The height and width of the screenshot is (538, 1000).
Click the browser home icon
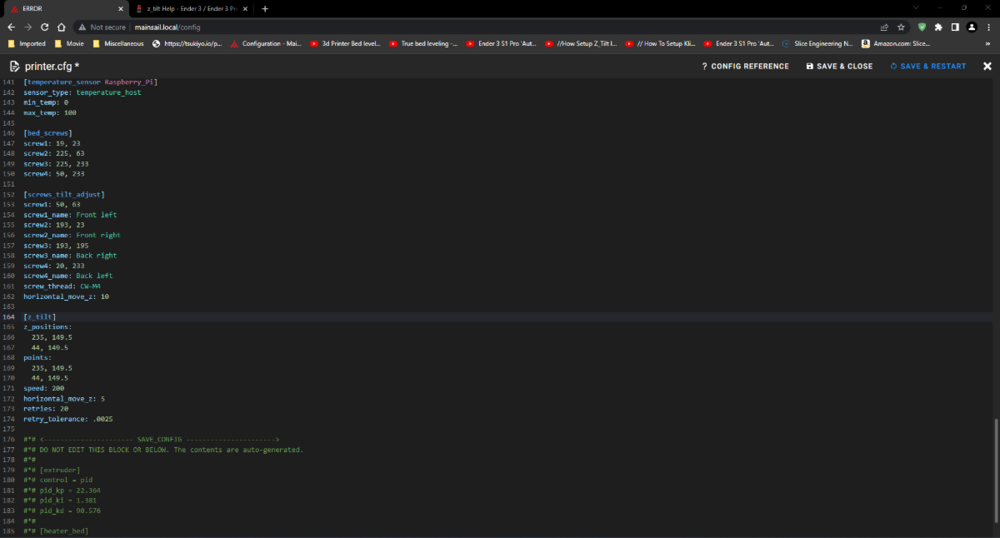click(x=62, y=27)
